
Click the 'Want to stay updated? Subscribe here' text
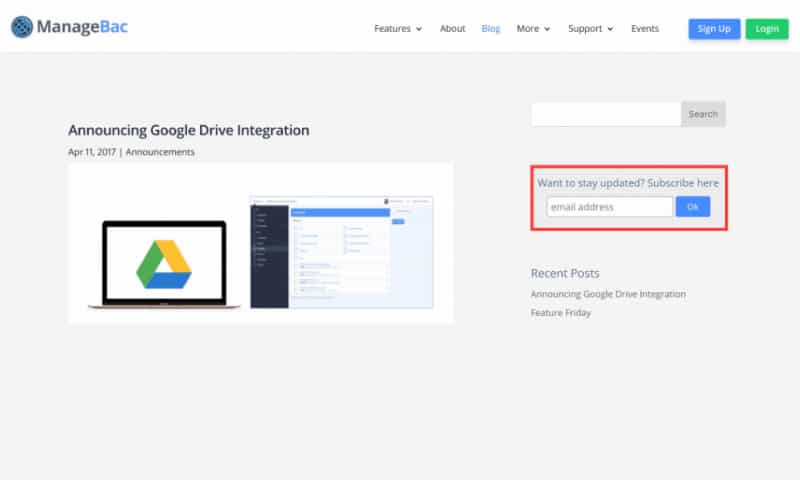pyautogui.click(x=628, y=183)
